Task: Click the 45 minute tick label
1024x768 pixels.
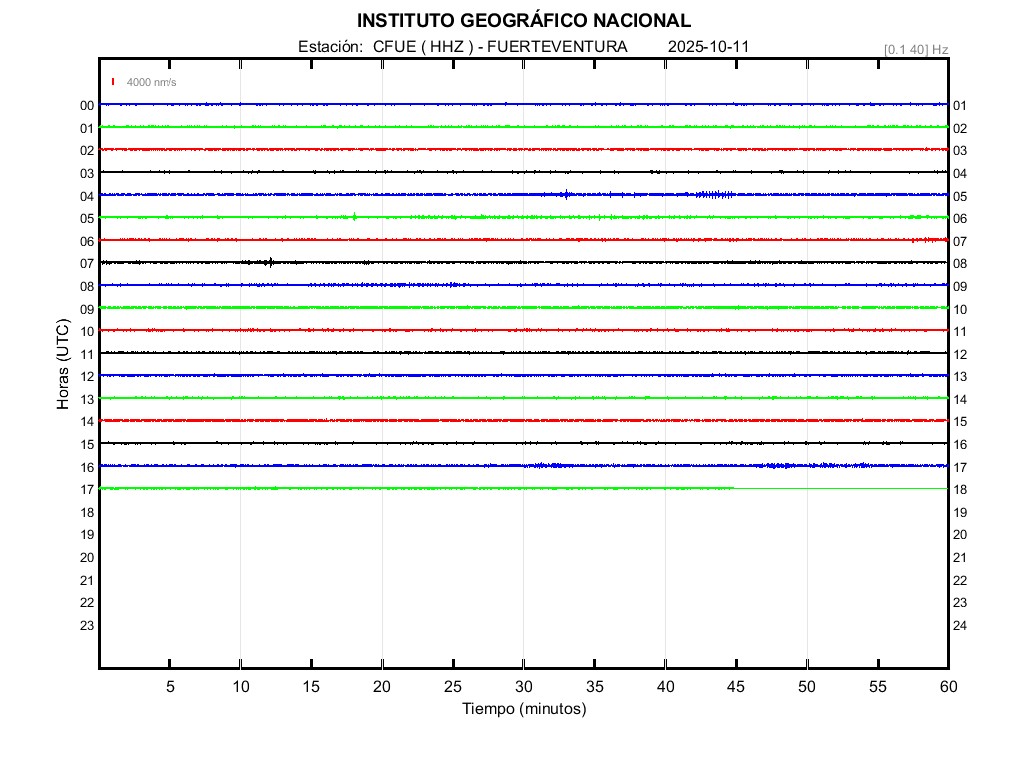Action: tap(736, 687)
